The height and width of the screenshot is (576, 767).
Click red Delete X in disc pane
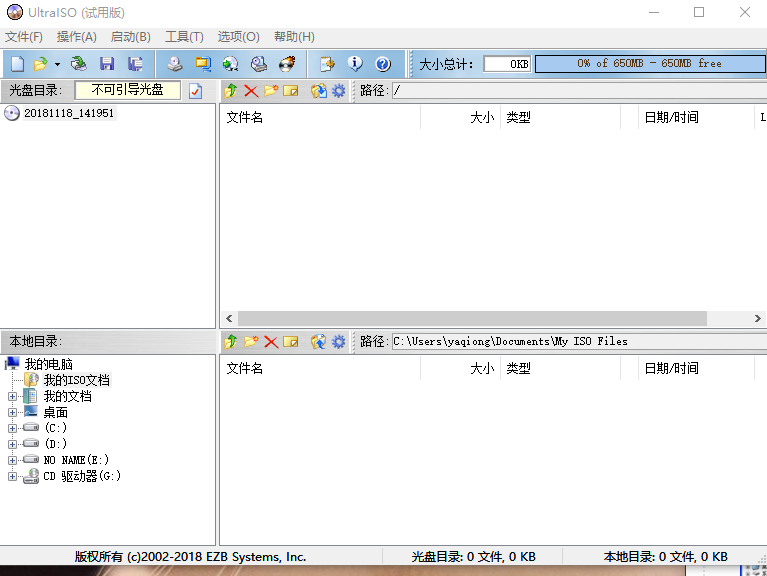[251, 91]
